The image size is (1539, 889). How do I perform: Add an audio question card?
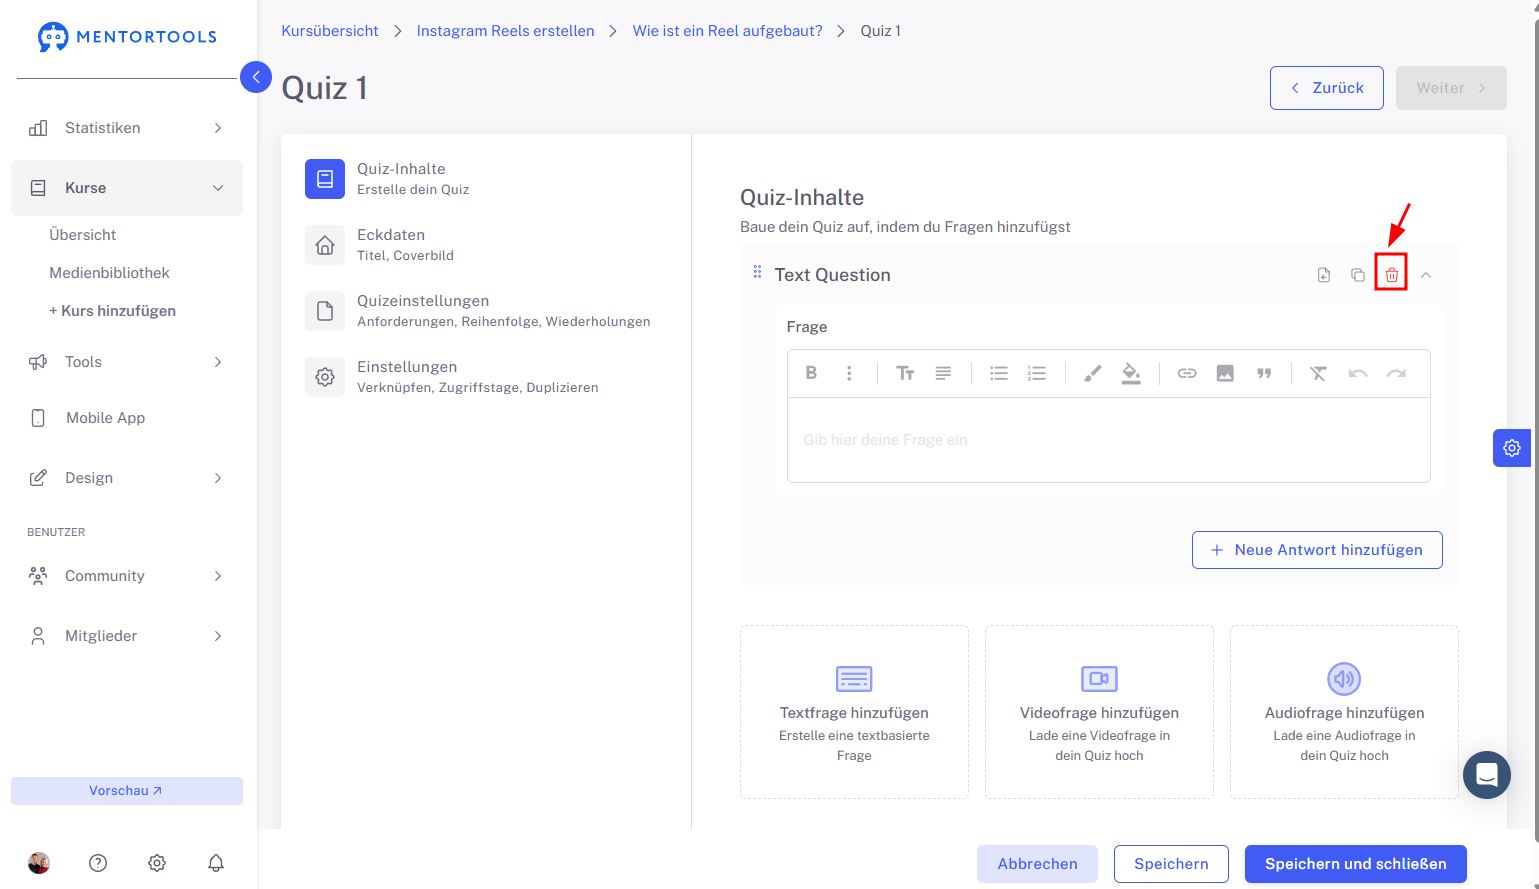point(1344,712)
